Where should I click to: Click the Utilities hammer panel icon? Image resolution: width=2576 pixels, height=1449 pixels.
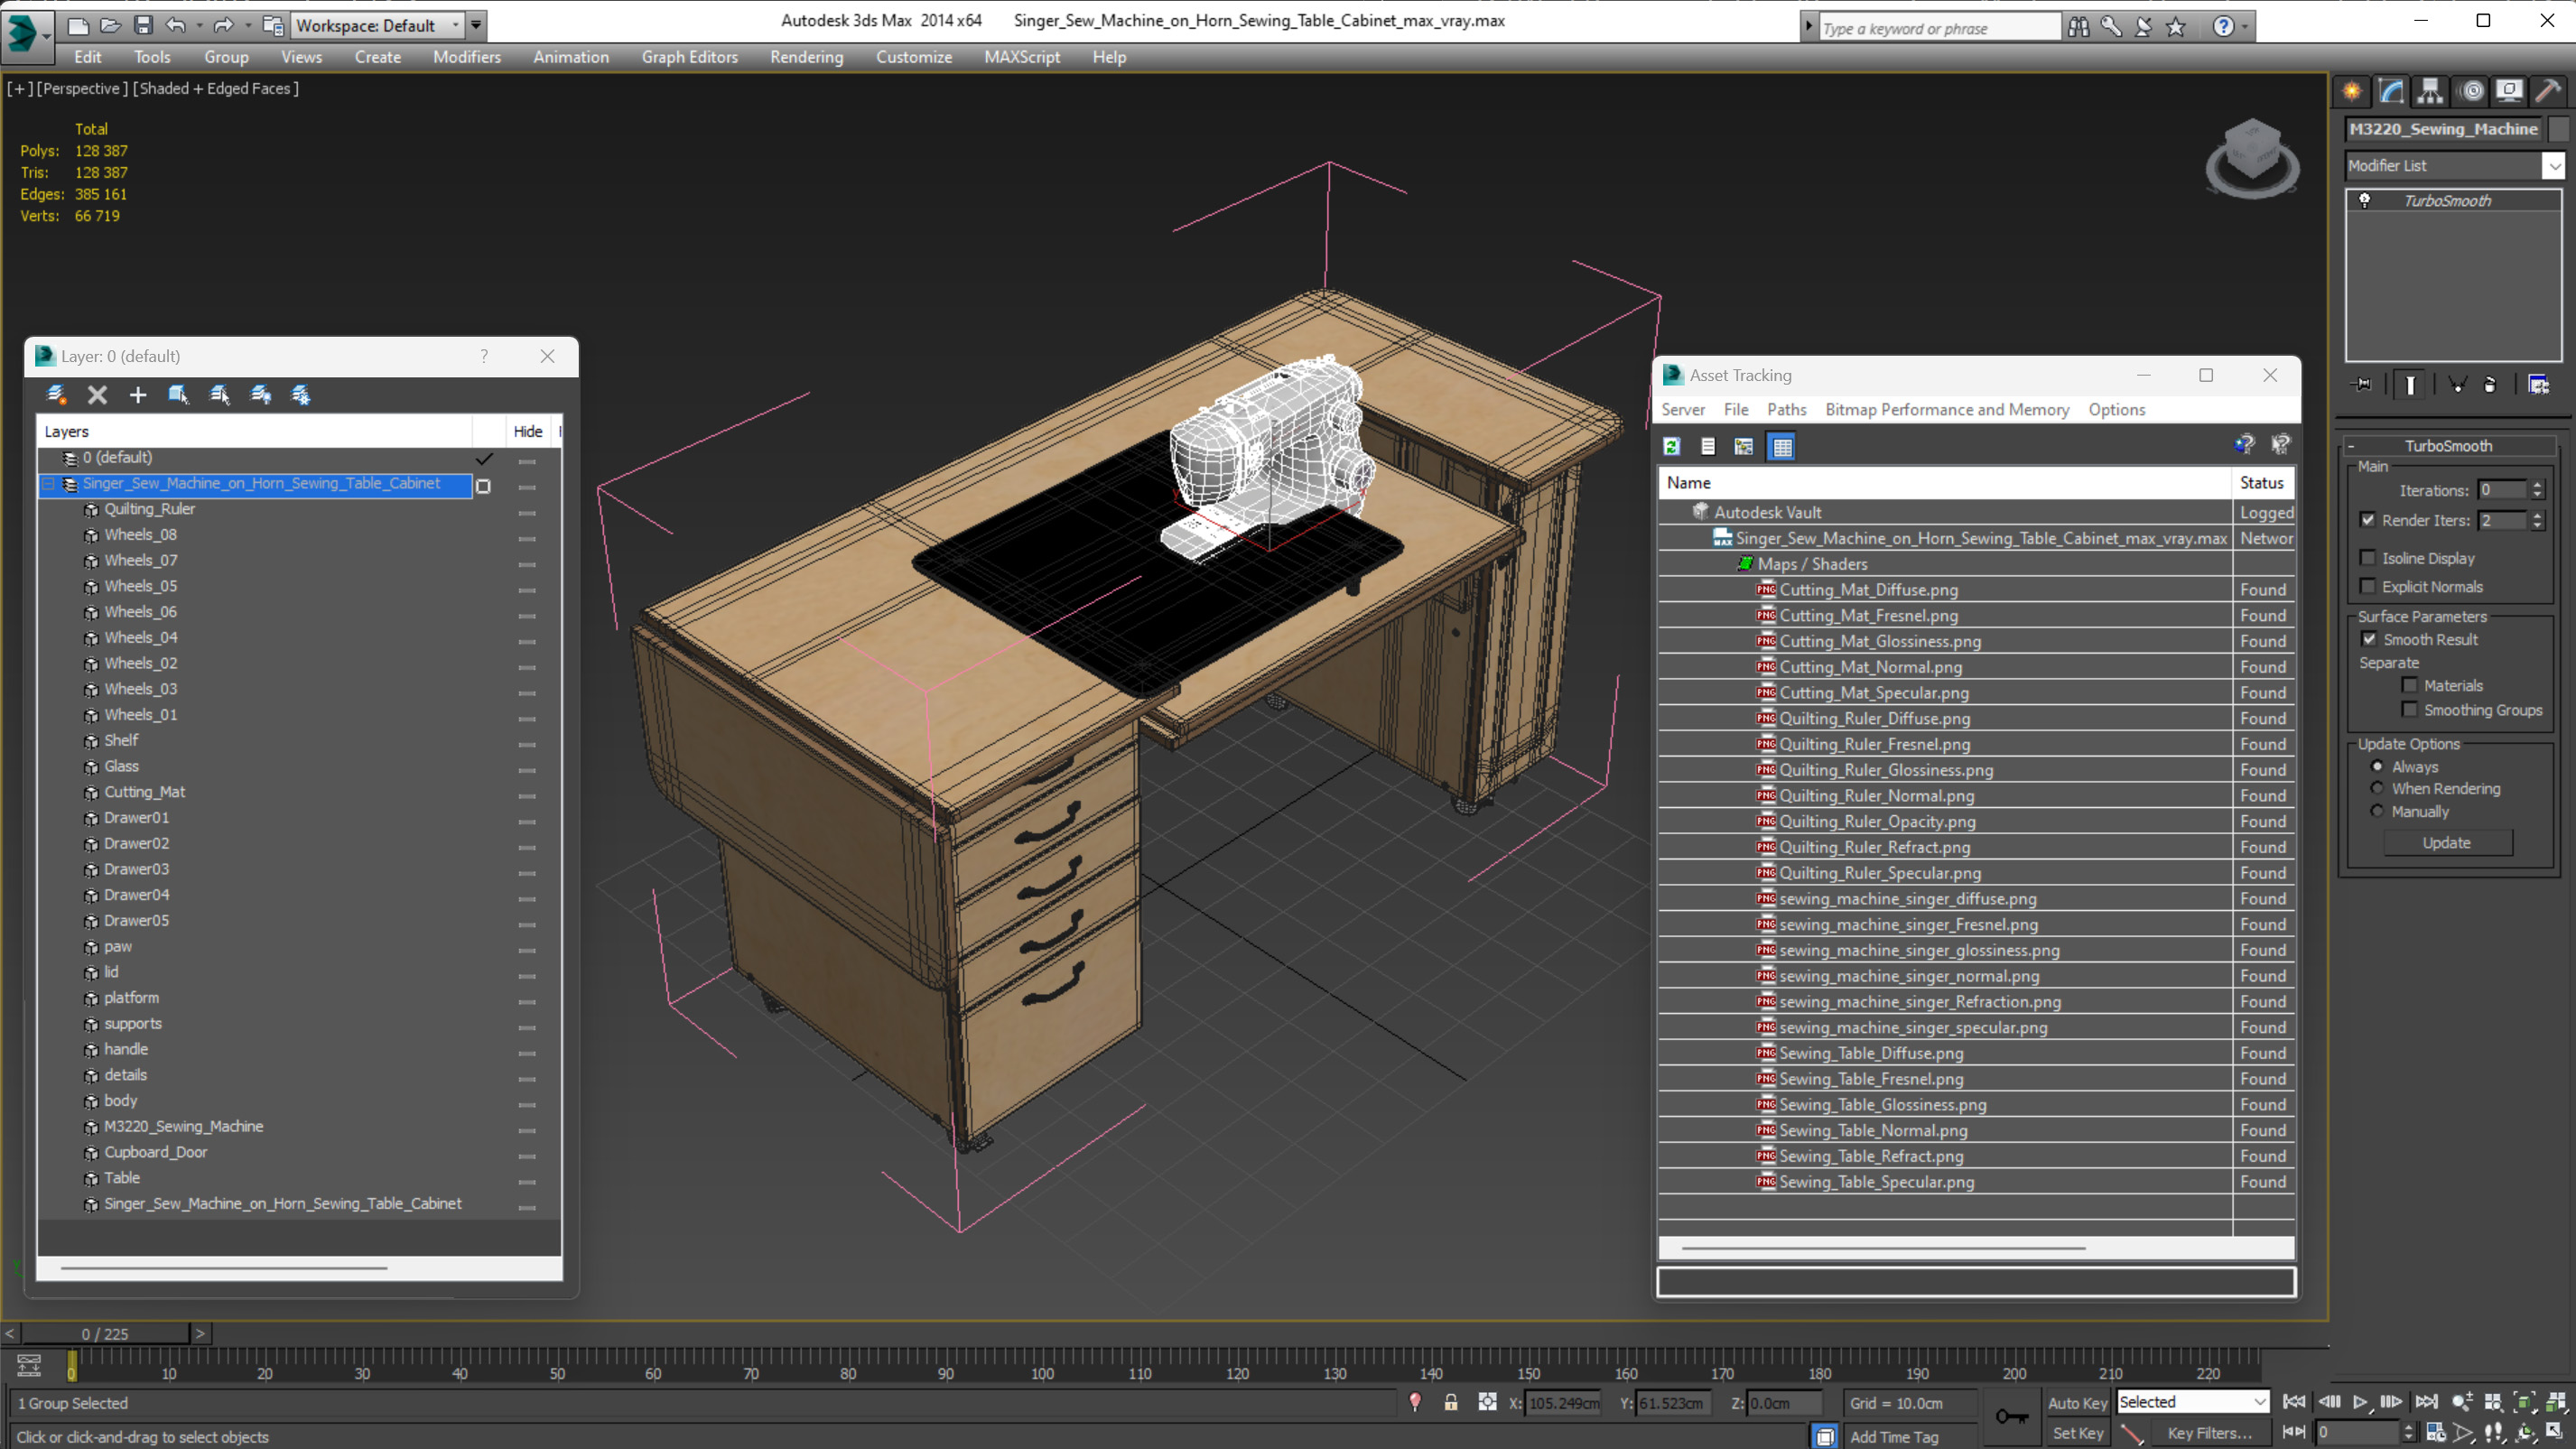click(2548, 92)
